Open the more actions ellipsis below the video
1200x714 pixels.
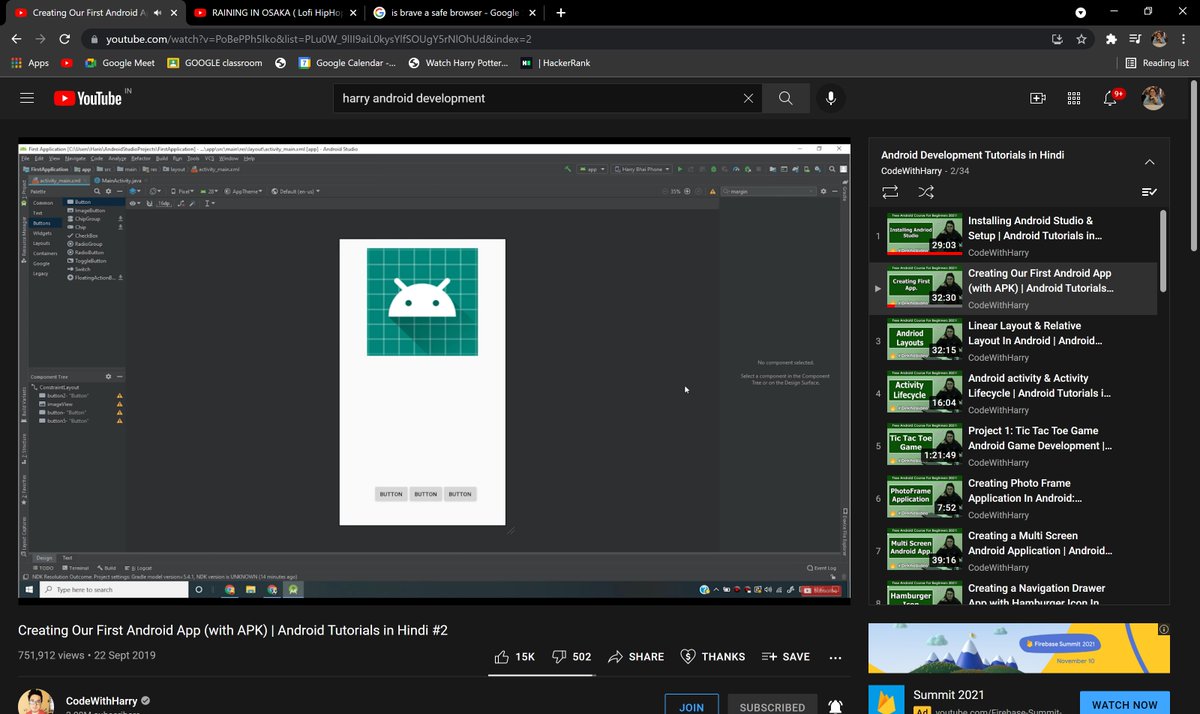point(835,657)
